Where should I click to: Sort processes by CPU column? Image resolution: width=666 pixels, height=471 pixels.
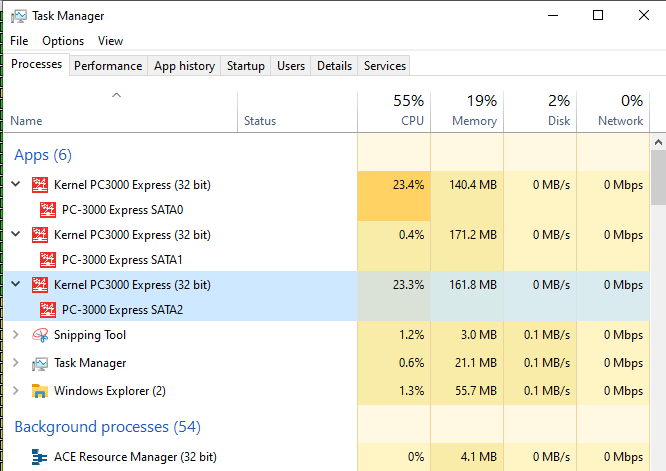coord(394,111)
